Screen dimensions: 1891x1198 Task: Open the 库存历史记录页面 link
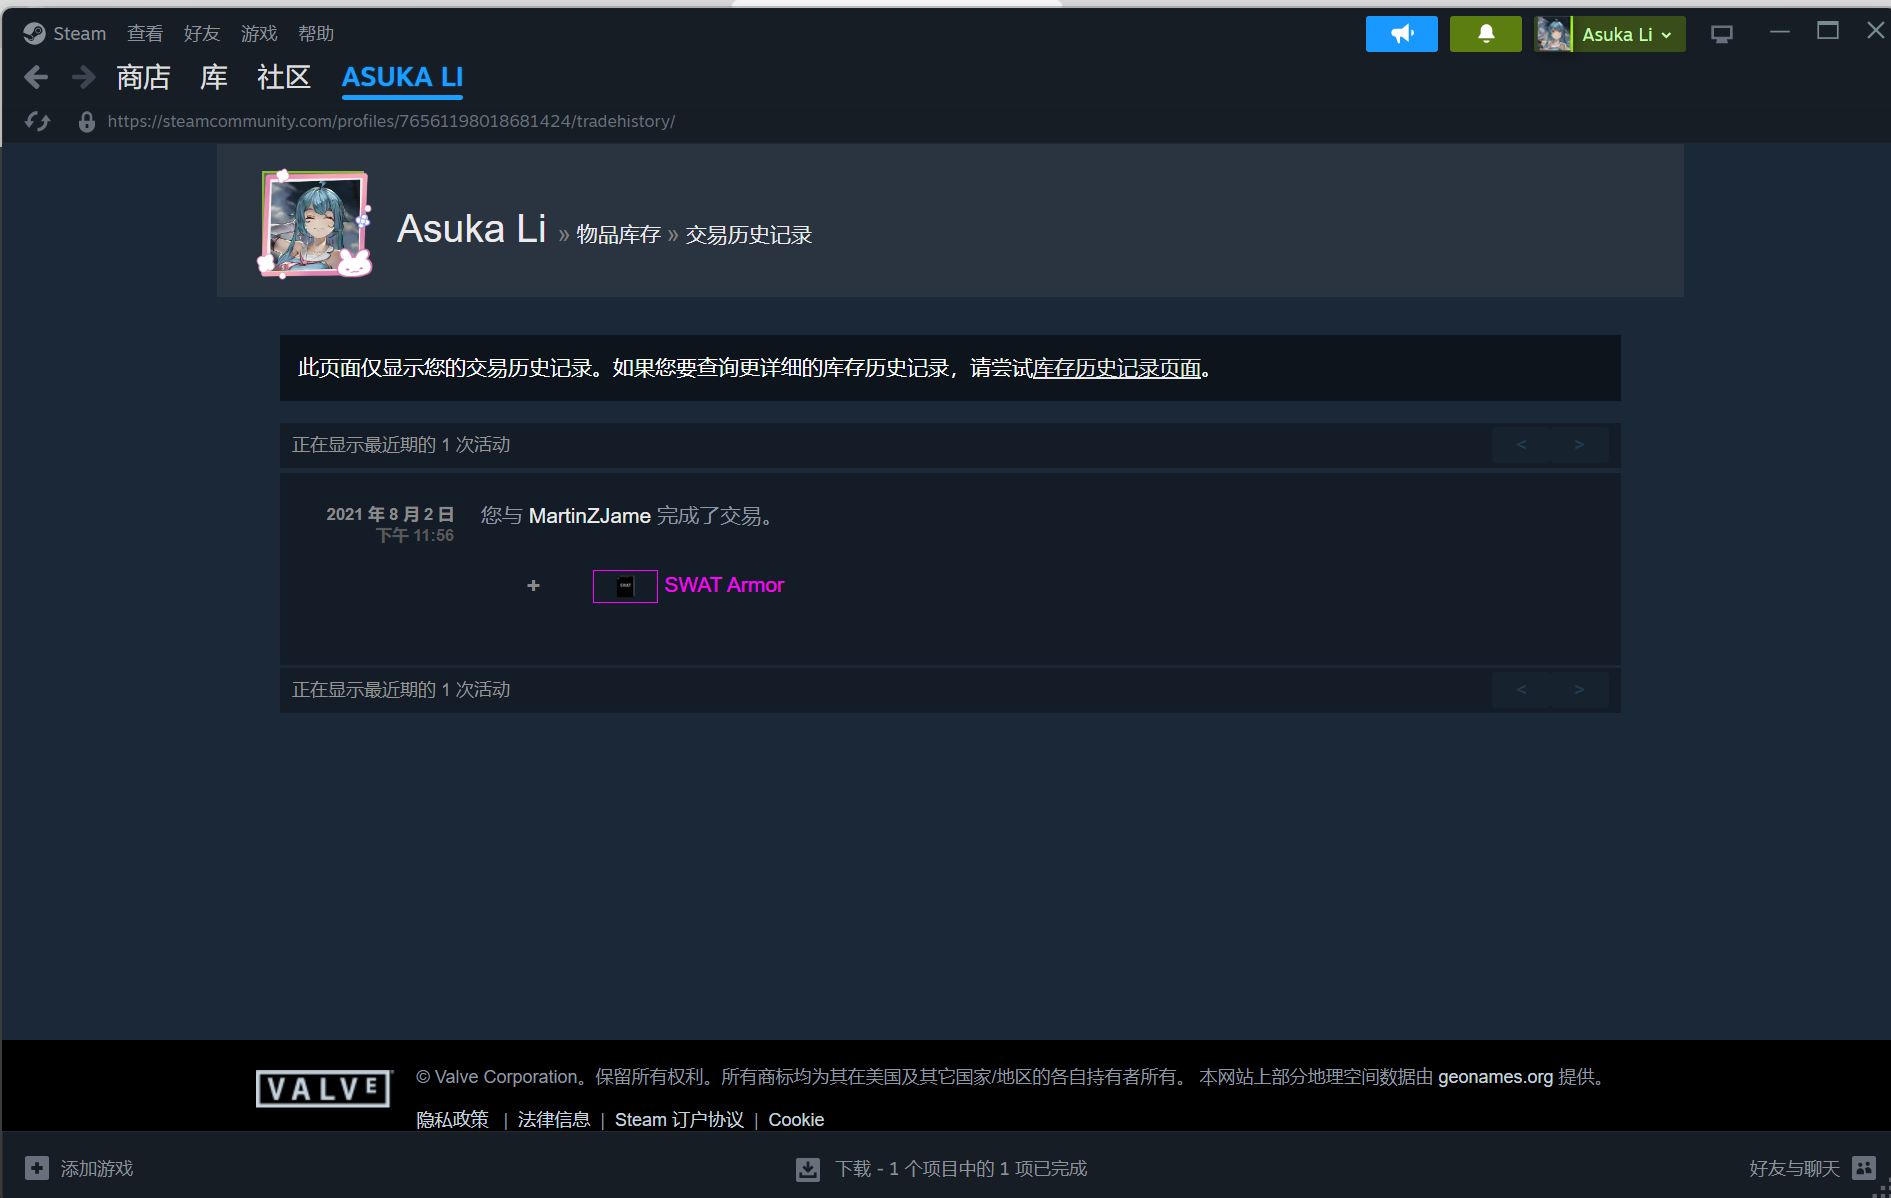1117,368
